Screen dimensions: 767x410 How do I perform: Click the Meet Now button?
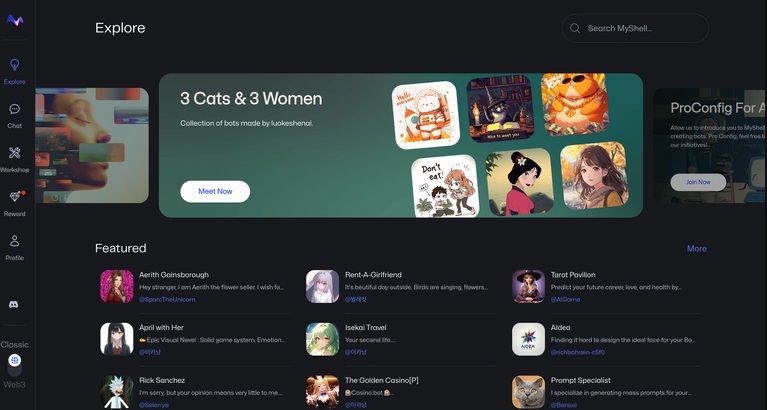point(215,191)
